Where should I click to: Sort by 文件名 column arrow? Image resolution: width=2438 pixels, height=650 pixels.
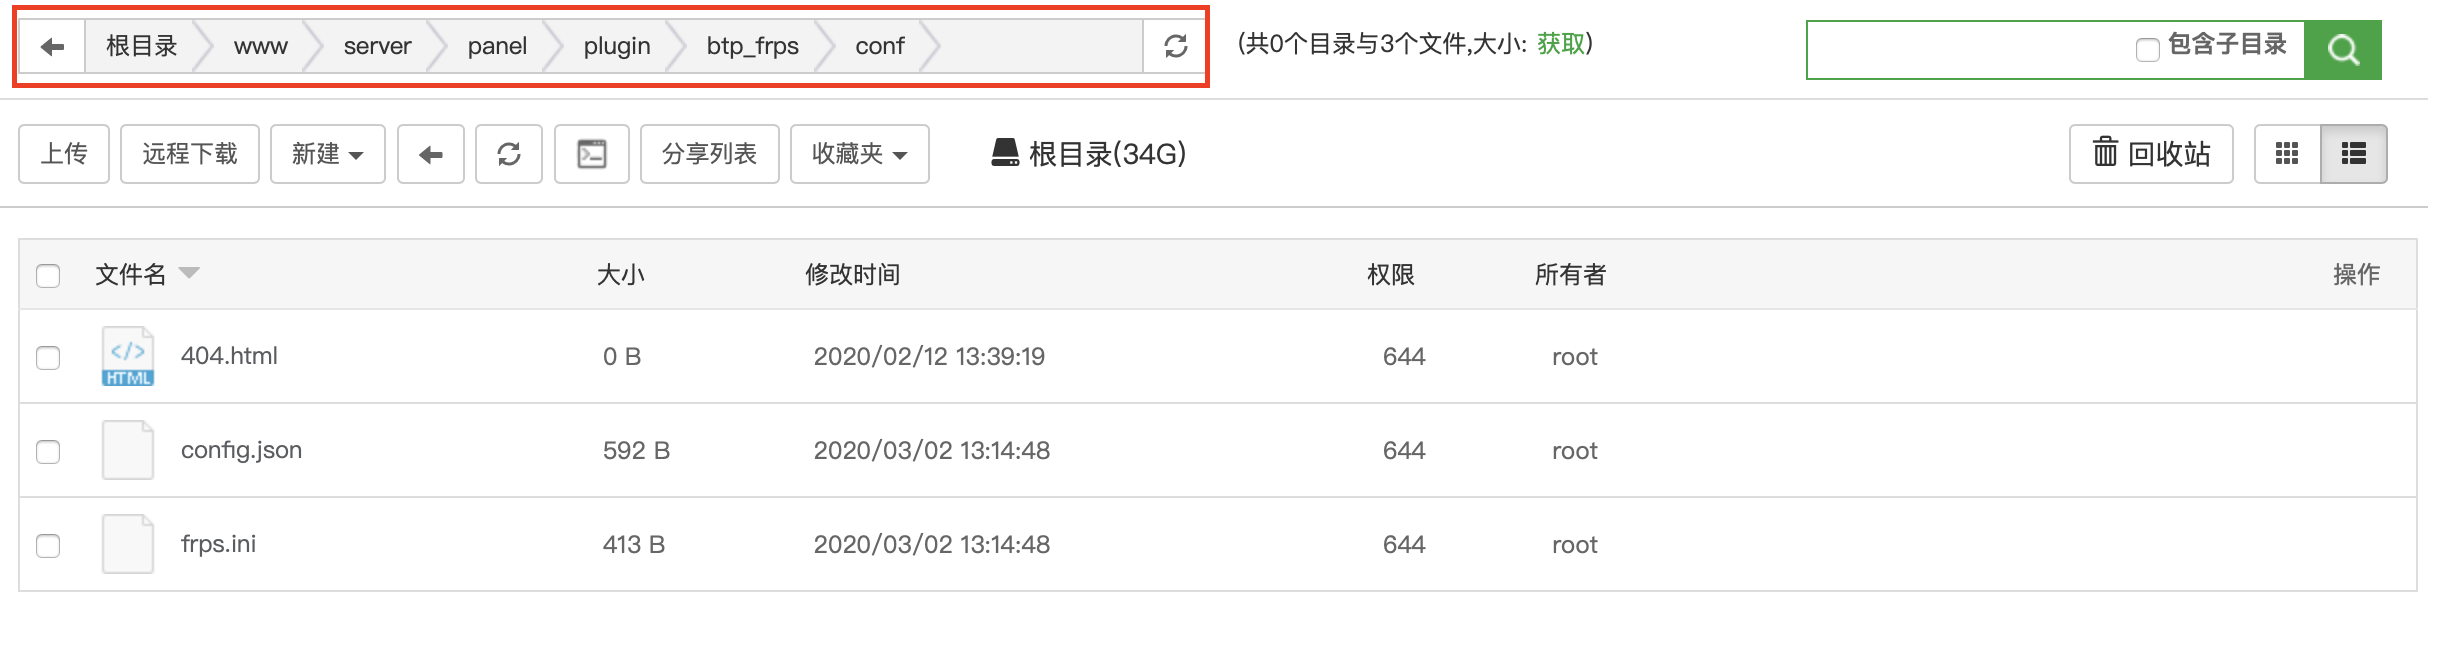coord(189,272)
